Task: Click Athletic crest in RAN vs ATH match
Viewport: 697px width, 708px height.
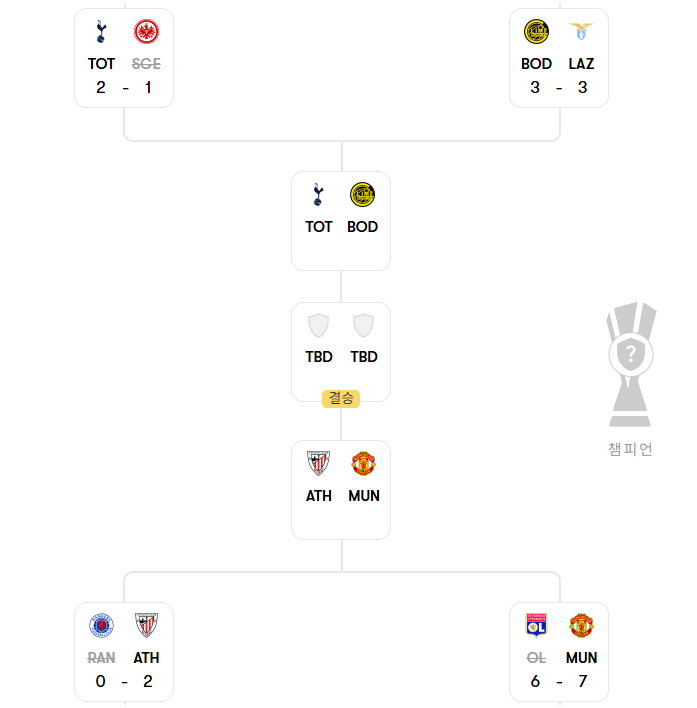Action: coord(146,625)
